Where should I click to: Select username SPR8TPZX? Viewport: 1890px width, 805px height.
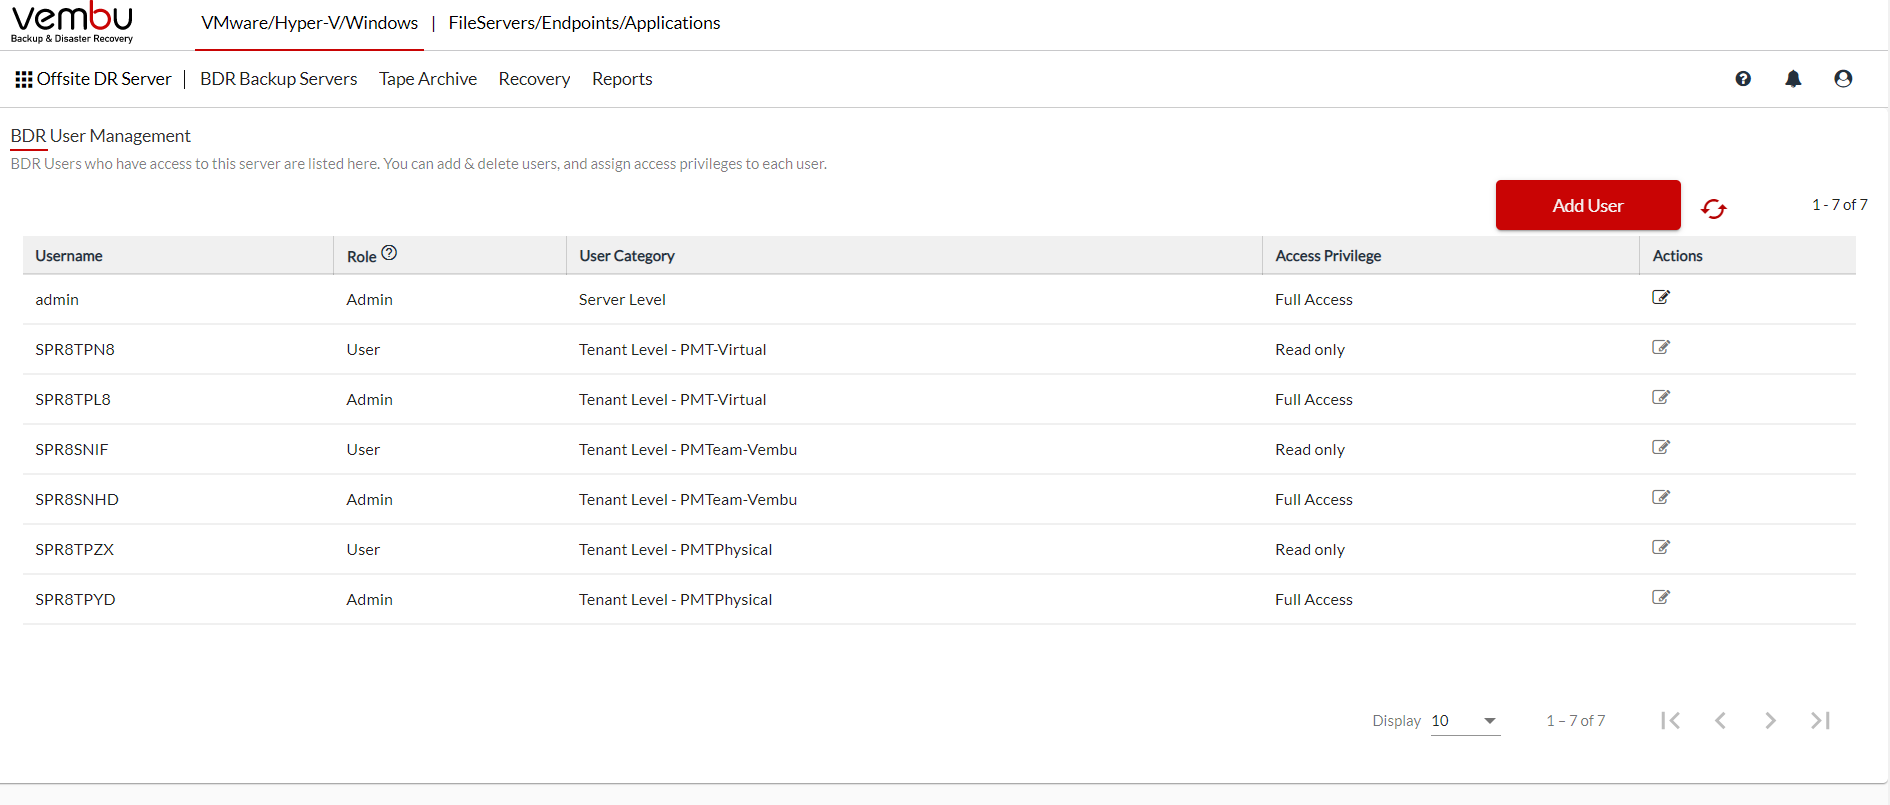pos(75,550)
